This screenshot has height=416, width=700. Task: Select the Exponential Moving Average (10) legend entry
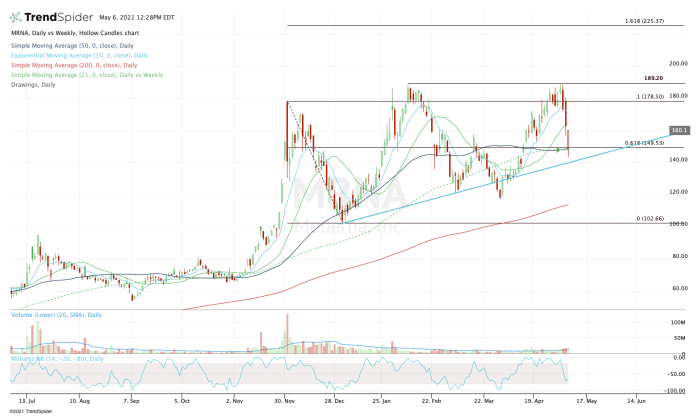[x=79, y=55]
